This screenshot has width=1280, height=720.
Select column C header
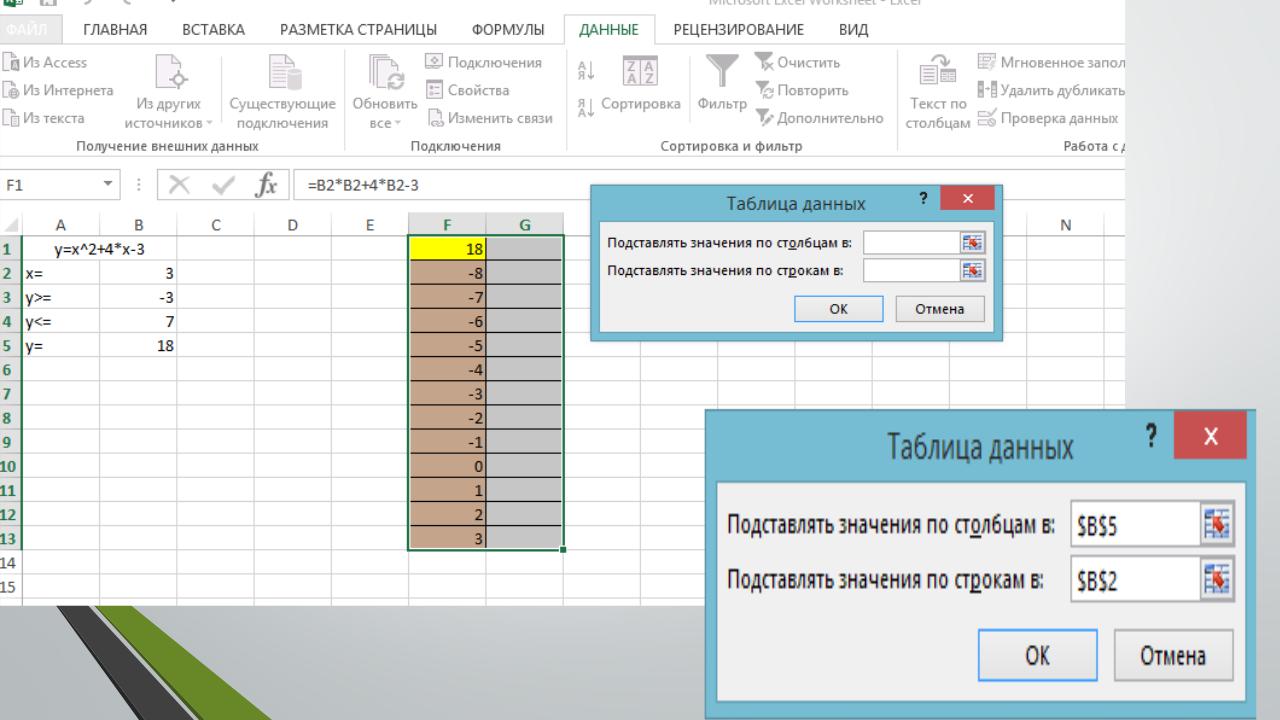pyautogui.click(x=215, y=225)
